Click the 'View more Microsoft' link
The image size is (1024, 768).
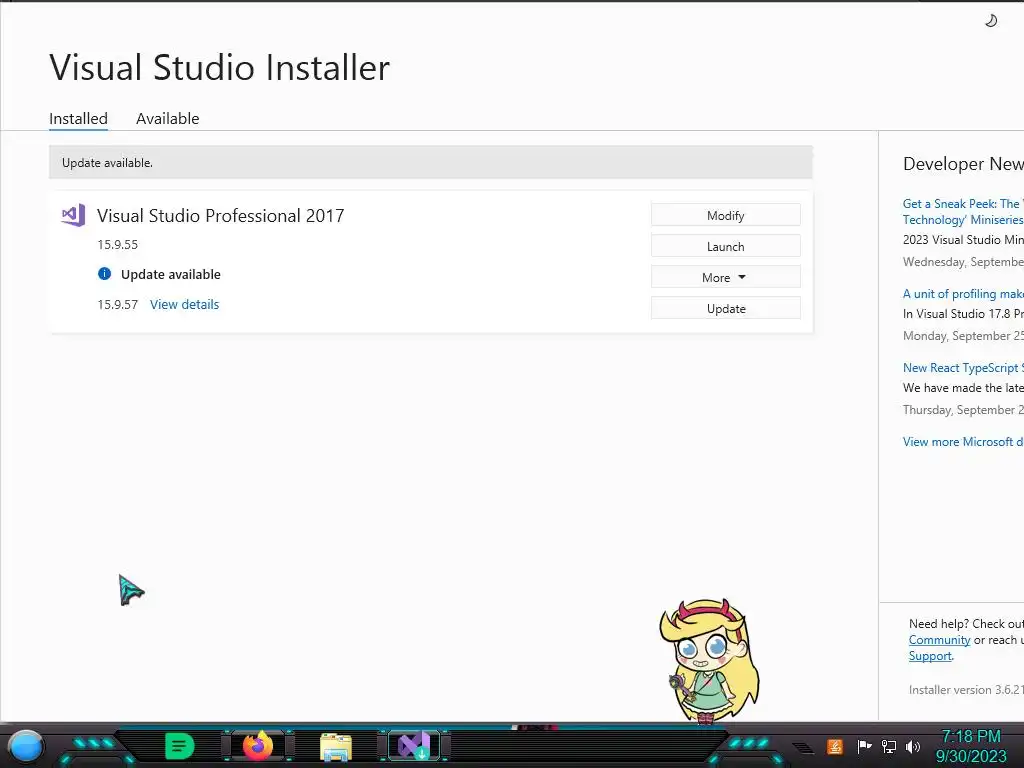click(x=963, y=441)
